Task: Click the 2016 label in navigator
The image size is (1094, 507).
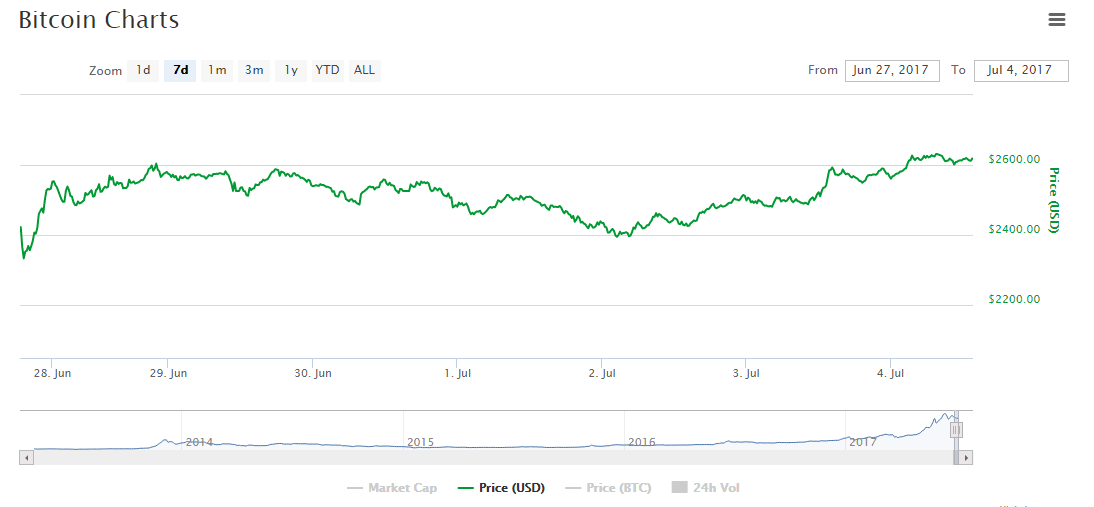Action: [641, 442]
